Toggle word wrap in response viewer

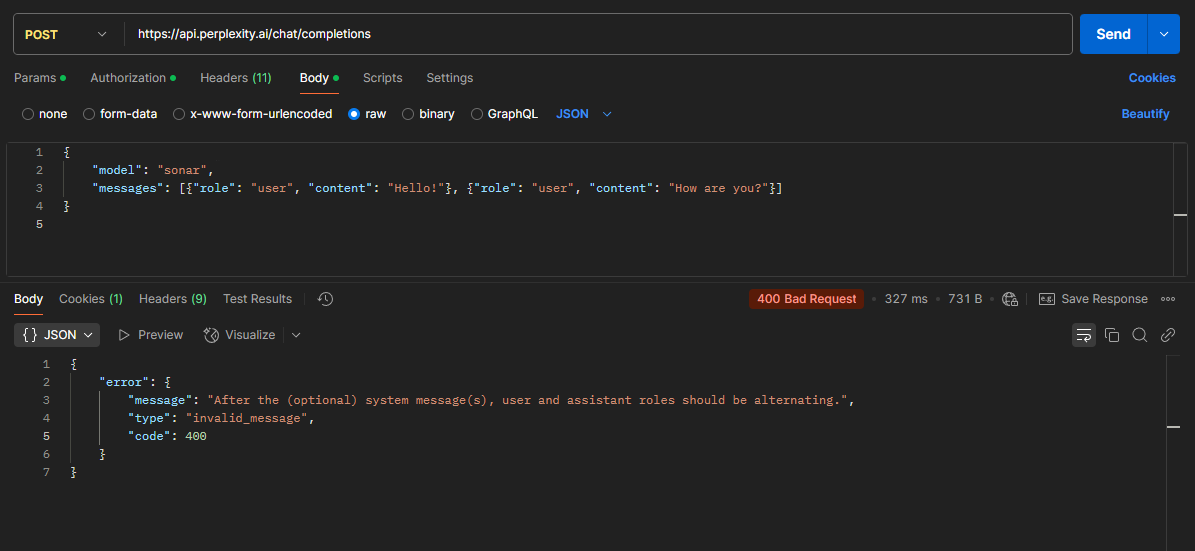point(1084,335)
